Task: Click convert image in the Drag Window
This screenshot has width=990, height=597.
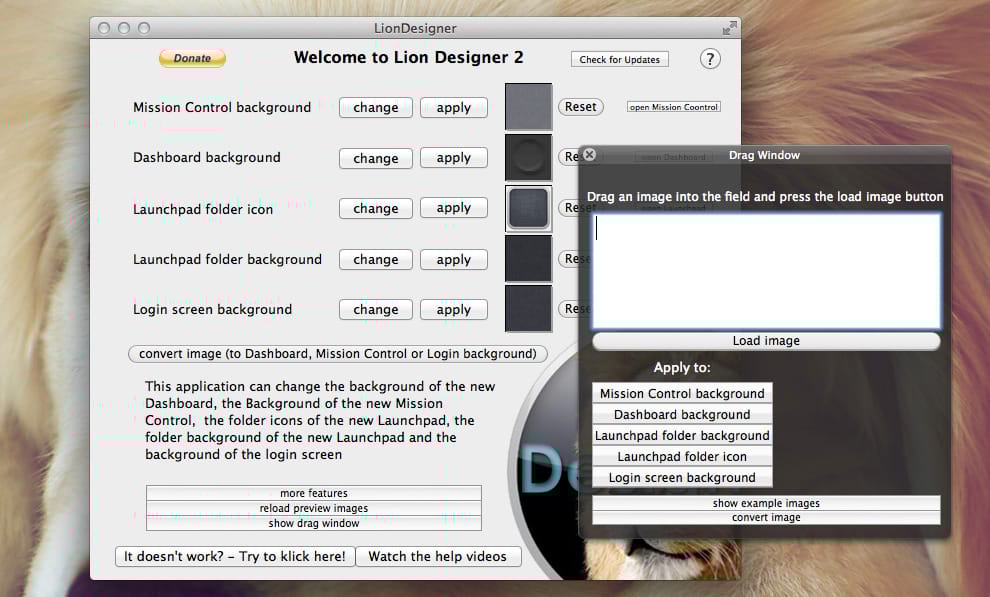Action: (766, 517)
